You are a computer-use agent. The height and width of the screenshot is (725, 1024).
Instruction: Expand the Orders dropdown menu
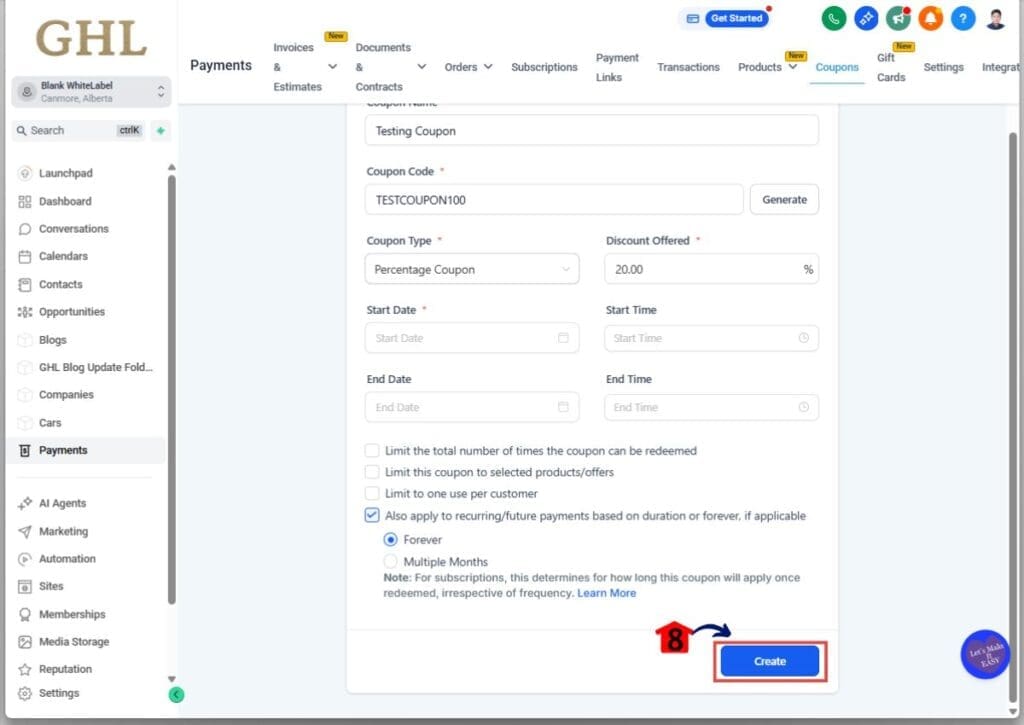click(467, 66)
